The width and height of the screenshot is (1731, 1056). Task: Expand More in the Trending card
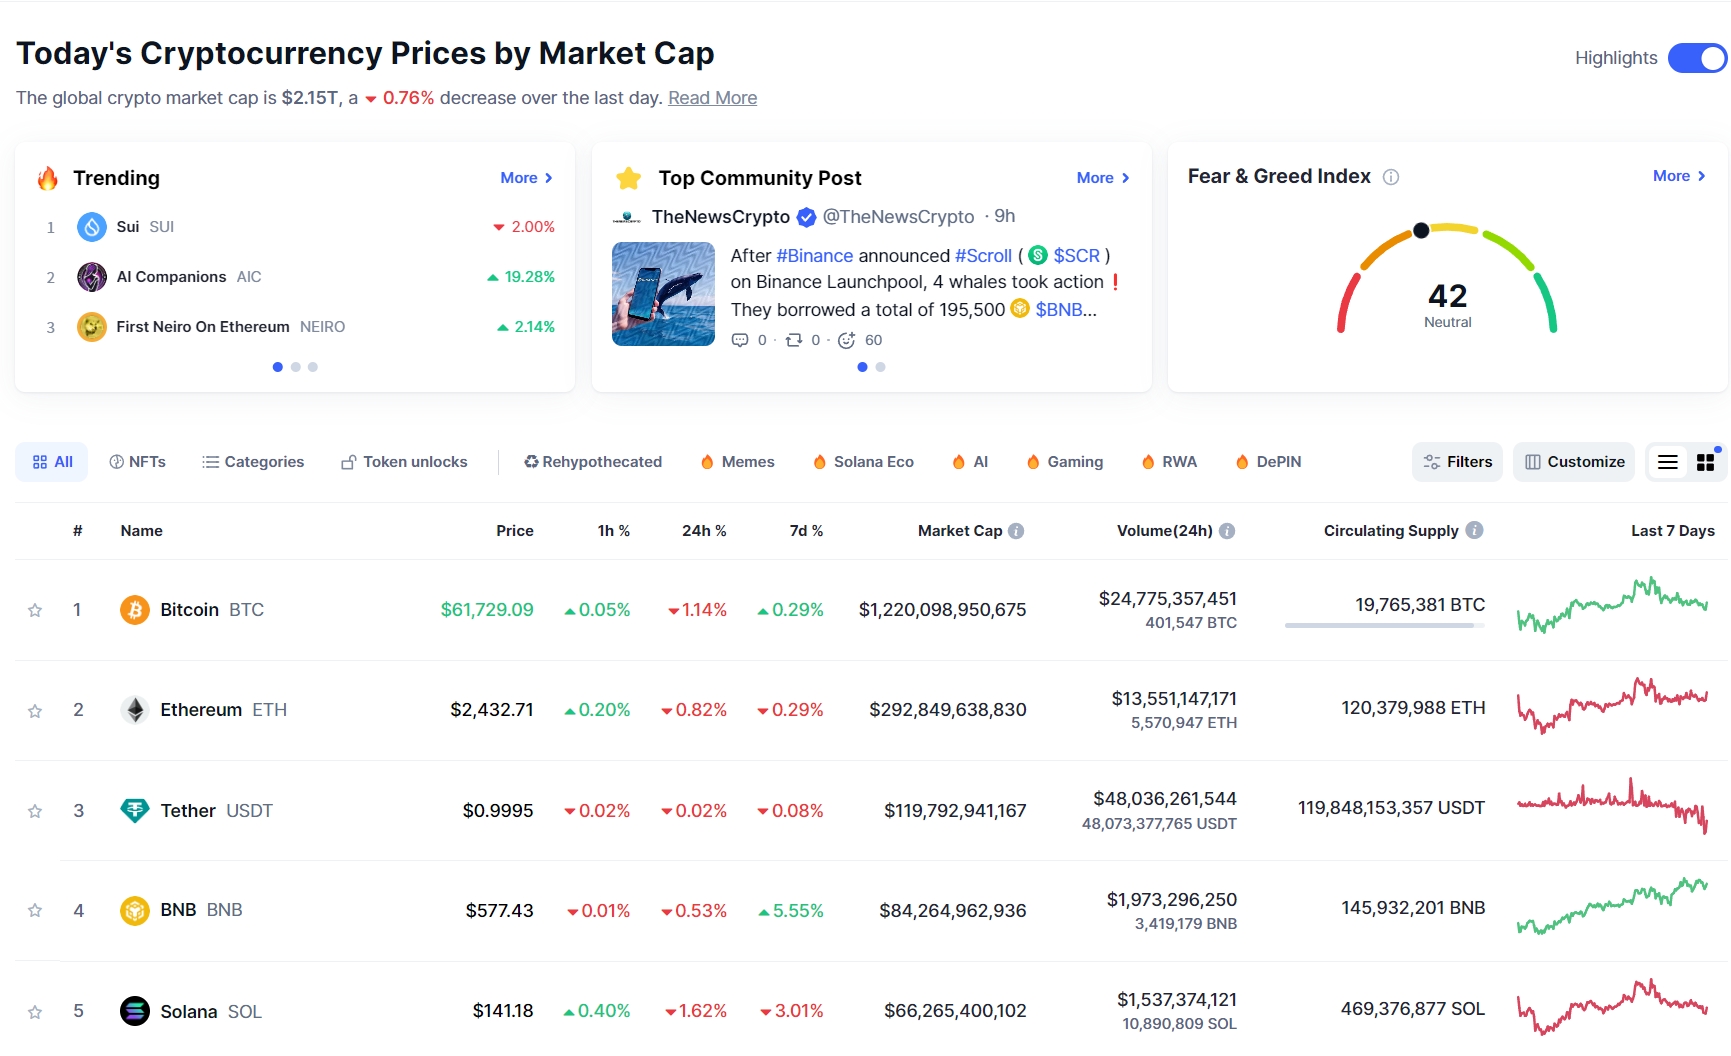coord(526,178)
